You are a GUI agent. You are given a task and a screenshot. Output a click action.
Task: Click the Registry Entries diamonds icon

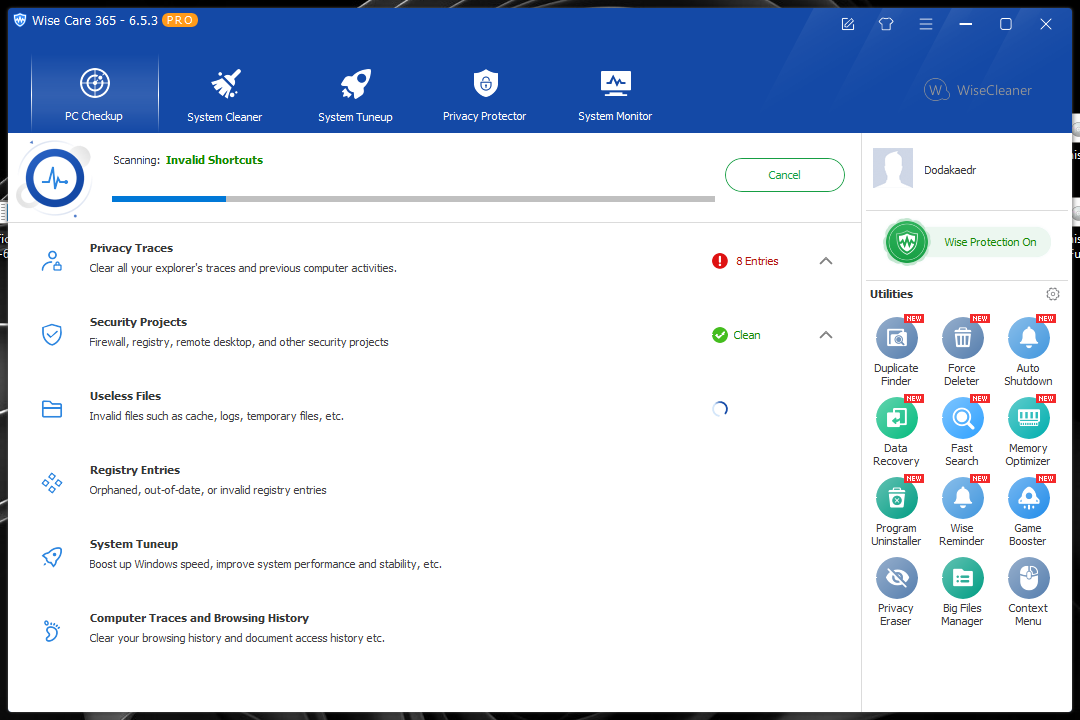[52, 483]
